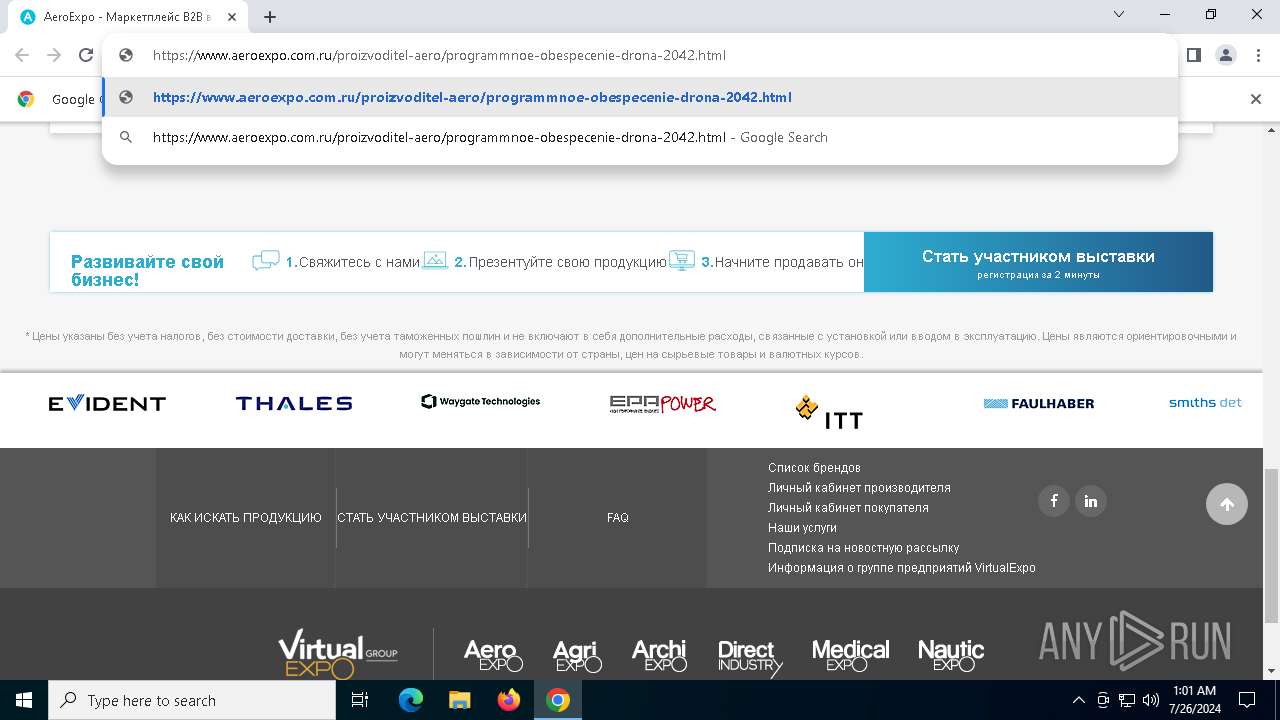This screenshot has width=1280, height=720.
Task: Close the AeroExpo tab
Action: (x=232, y=16)
